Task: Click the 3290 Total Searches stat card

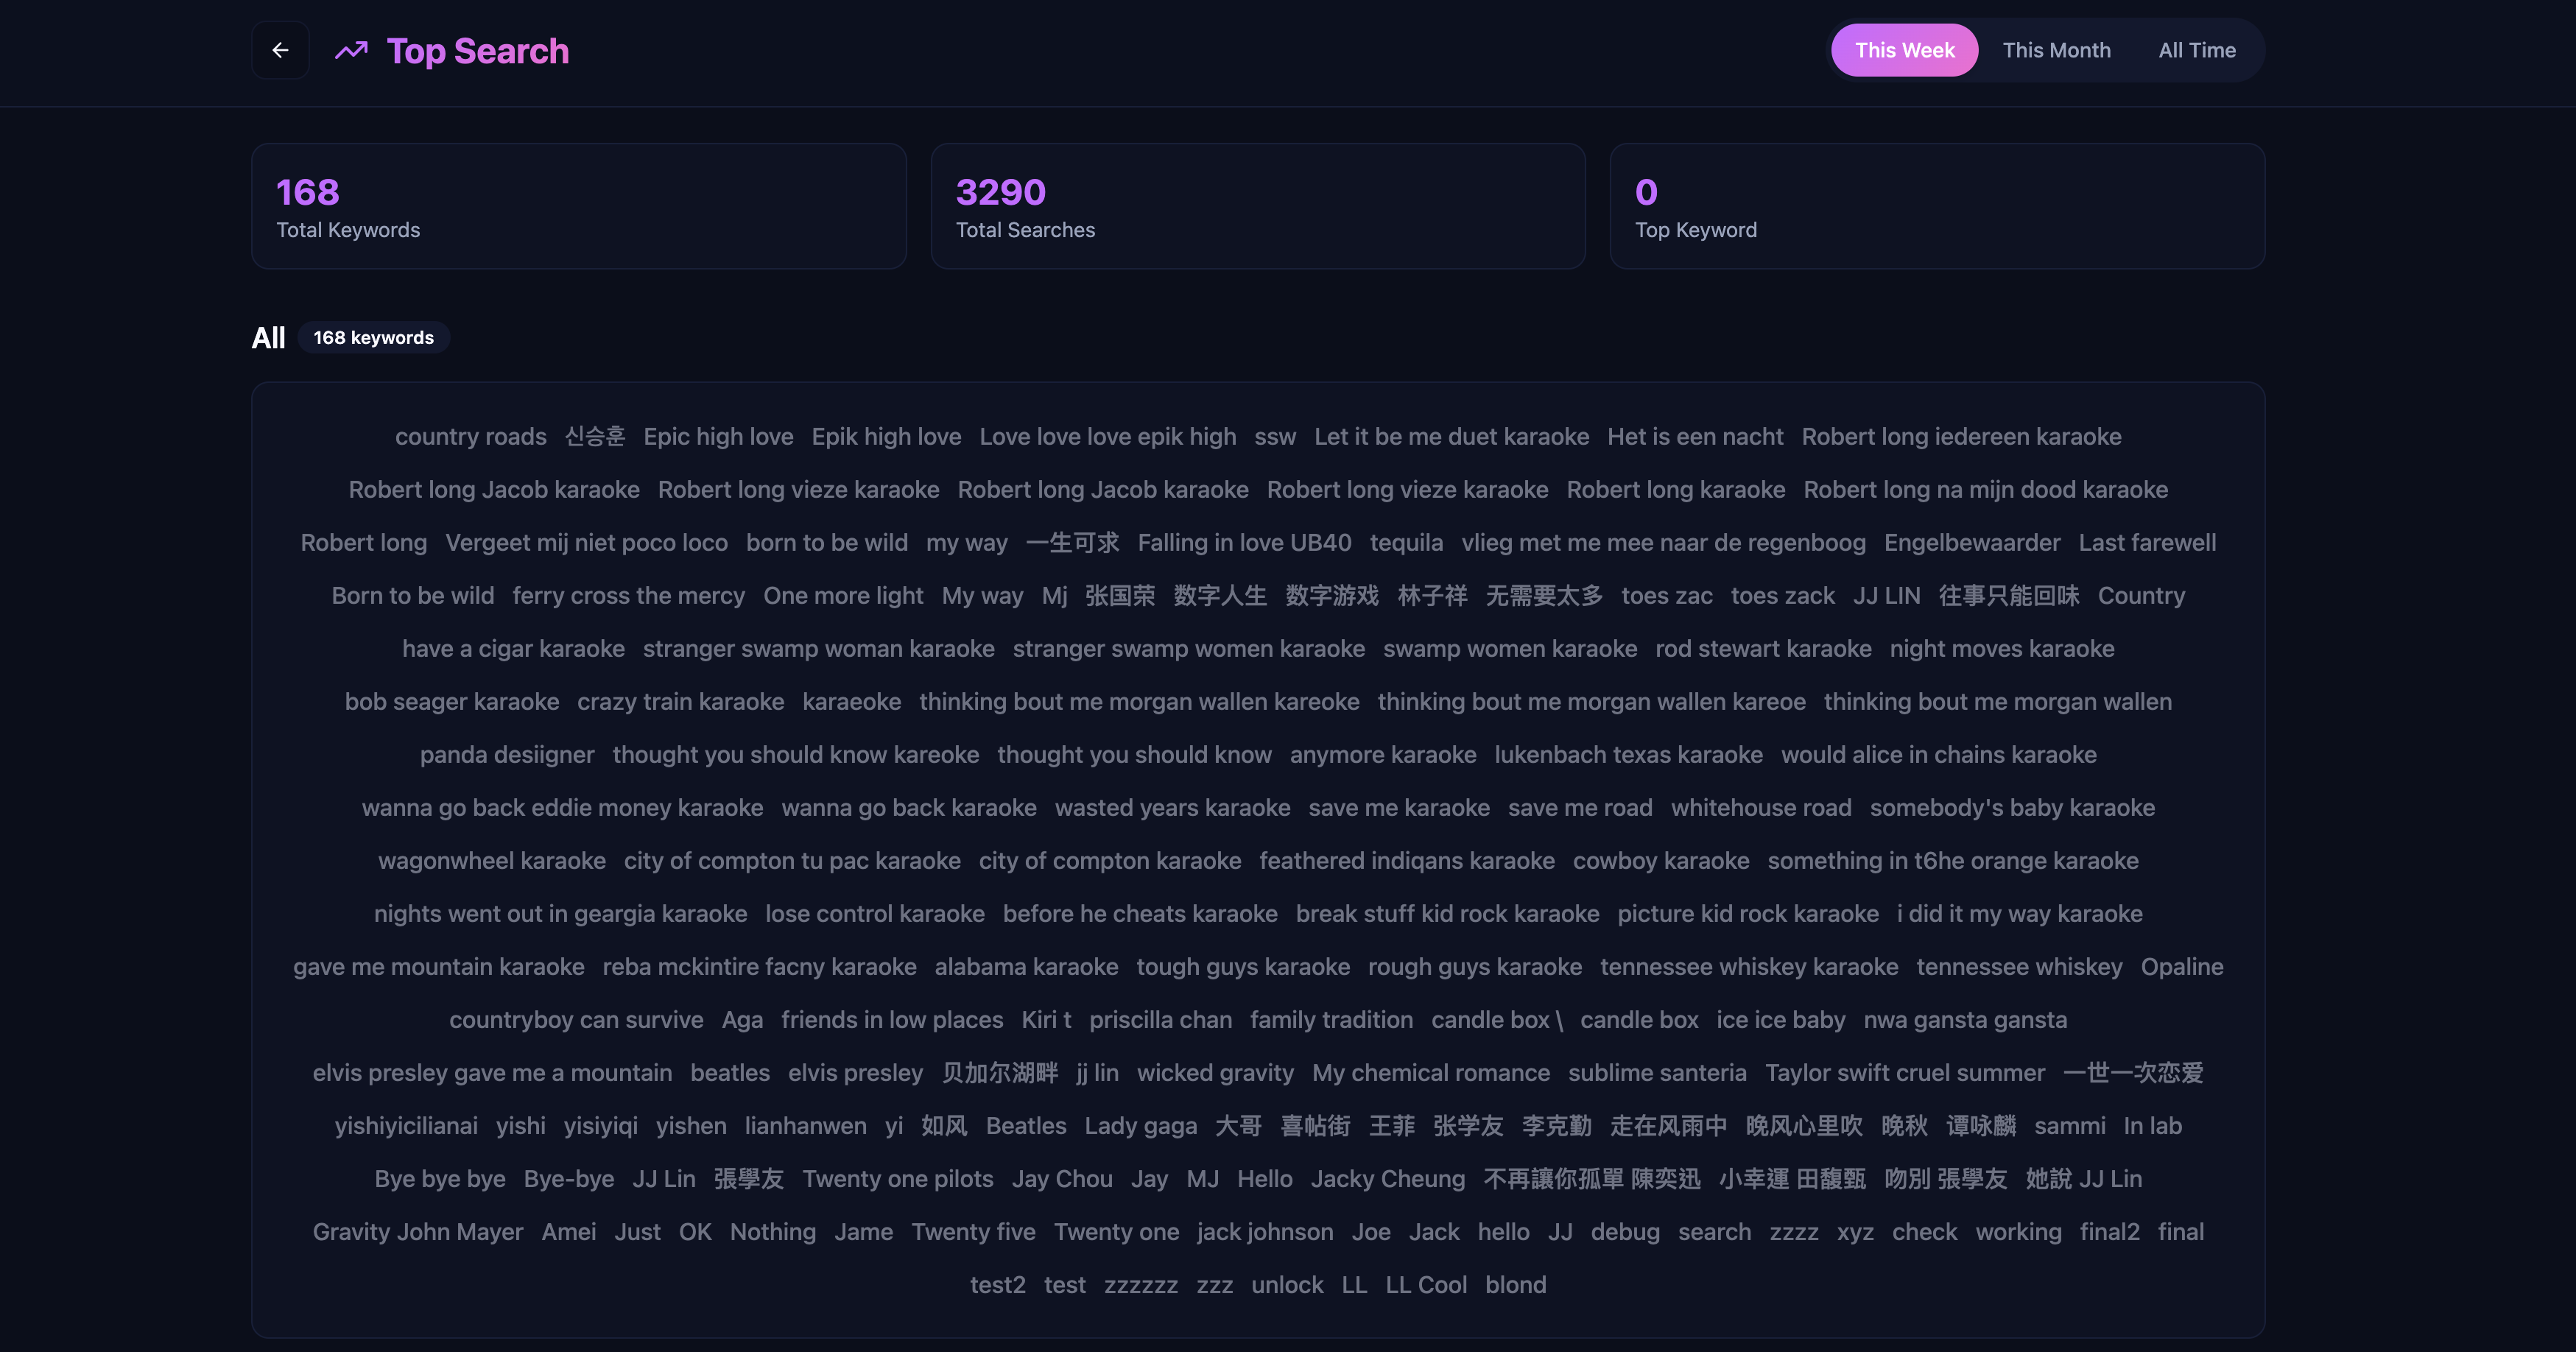Action: (1257, 205)
